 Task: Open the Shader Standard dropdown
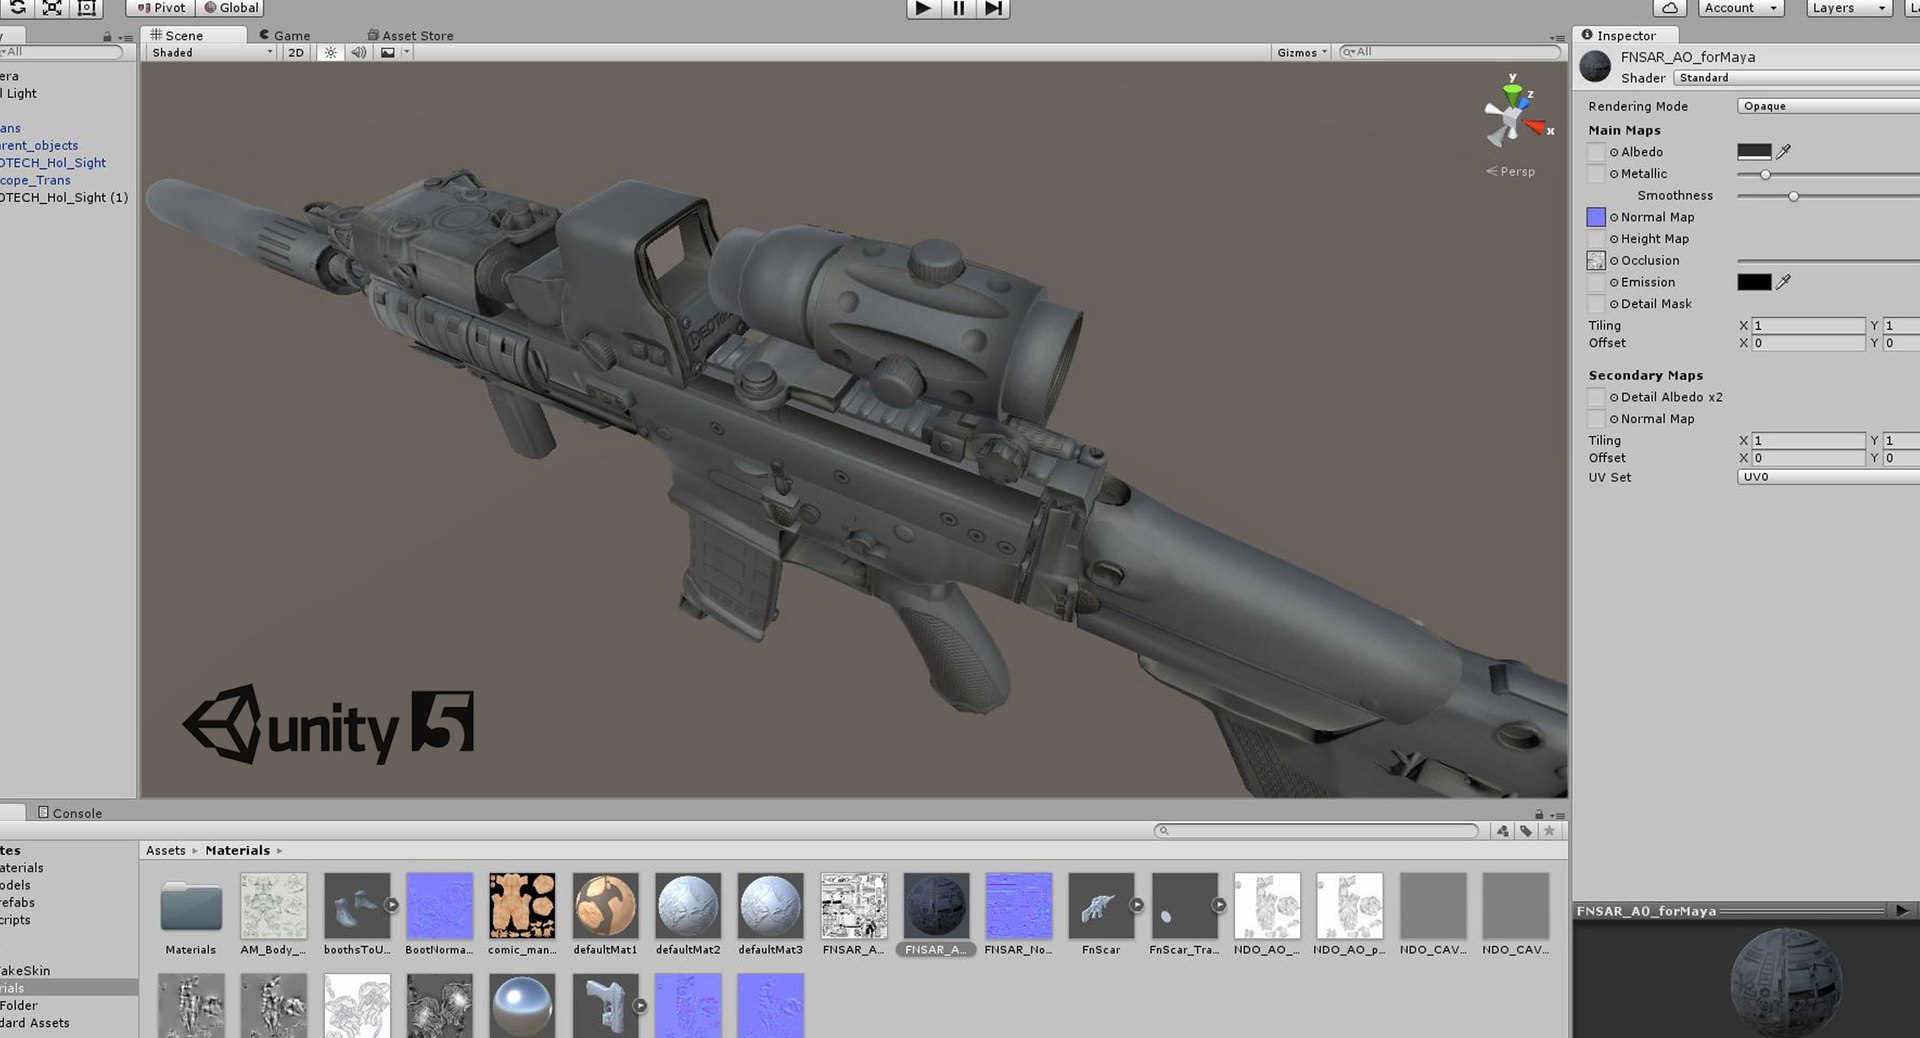pyautogui.click(x=1796, y=78)
